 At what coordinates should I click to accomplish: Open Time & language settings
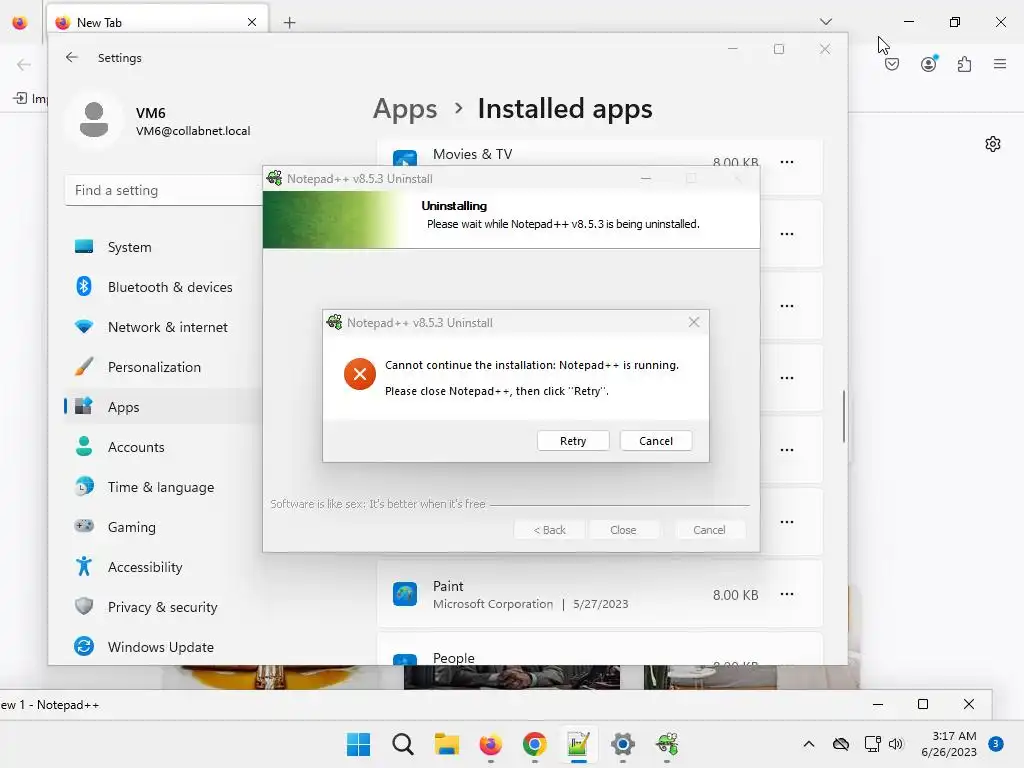(x=163, y=487)
